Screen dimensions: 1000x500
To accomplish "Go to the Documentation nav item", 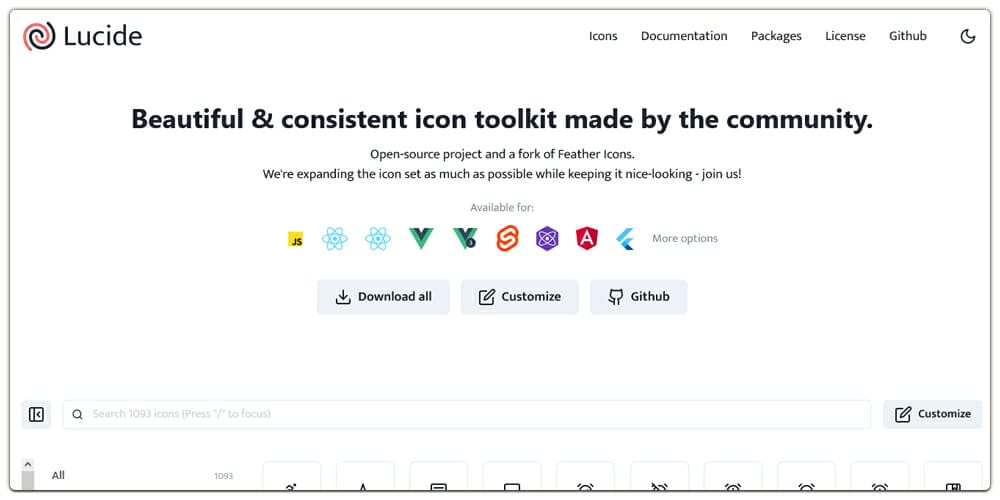I will click(684, 36).
